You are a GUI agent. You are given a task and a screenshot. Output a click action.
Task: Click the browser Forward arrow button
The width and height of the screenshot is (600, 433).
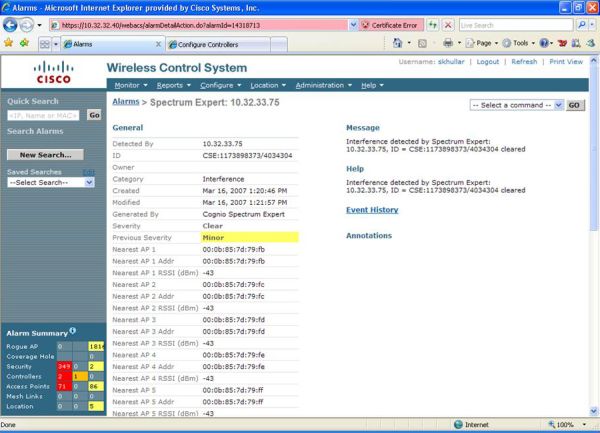[27, 25]
